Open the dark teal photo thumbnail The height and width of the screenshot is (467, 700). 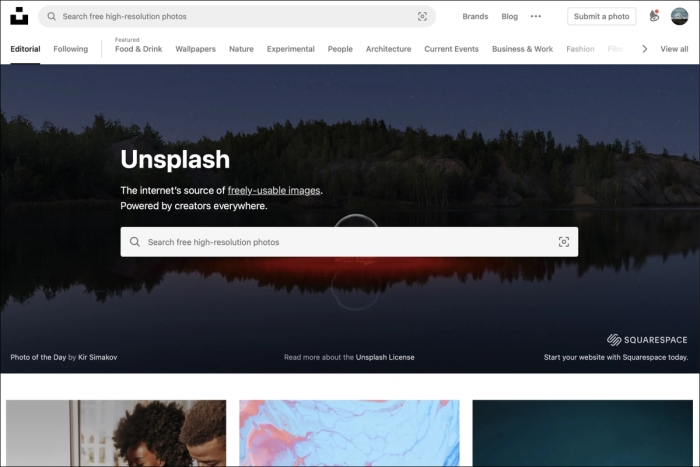[583, 433]
